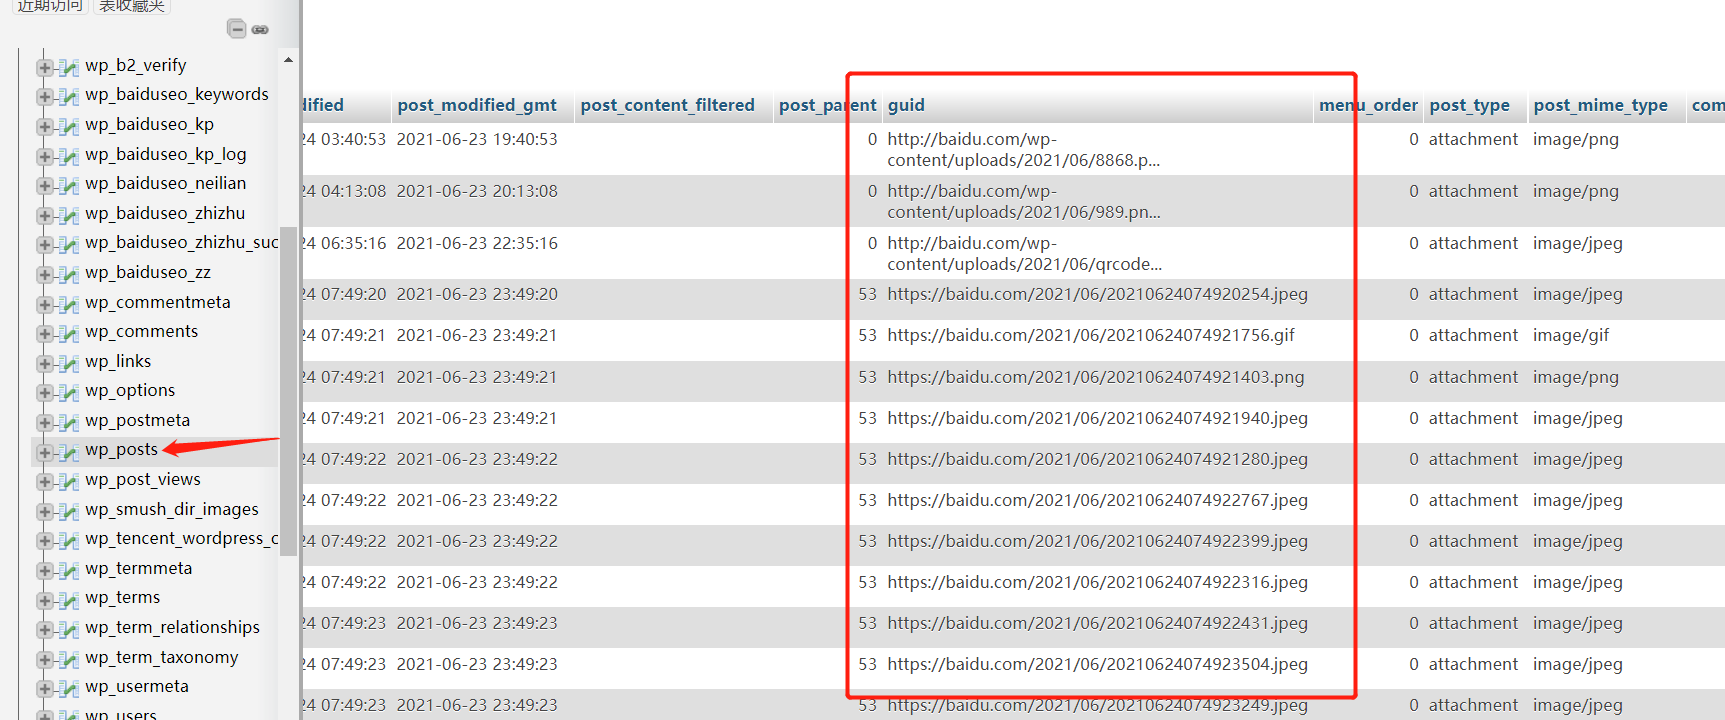Click the table icon beside wp_b2_verify

(68, 67)
